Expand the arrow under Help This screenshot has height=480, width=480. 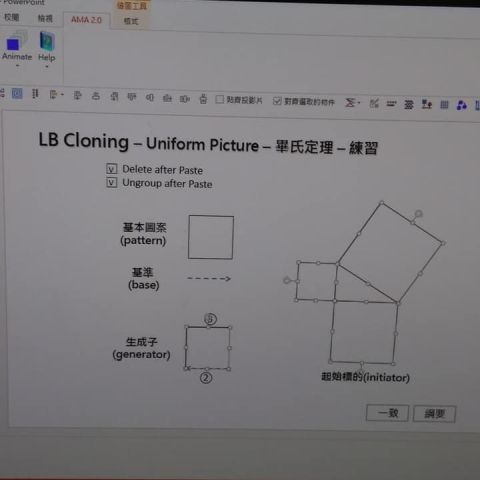pos(47,67)
